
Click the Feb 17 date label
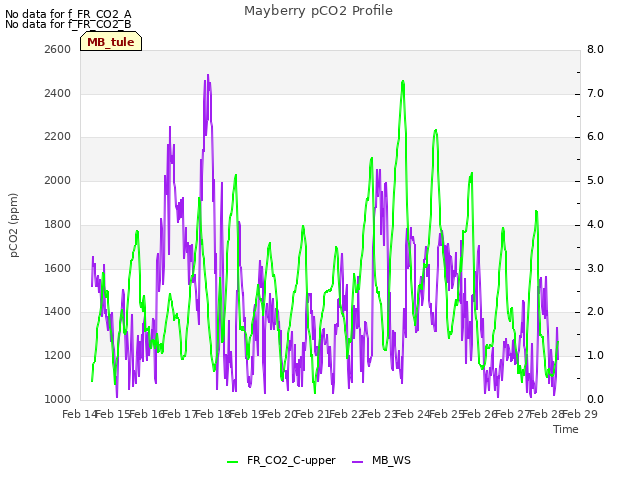180,414
